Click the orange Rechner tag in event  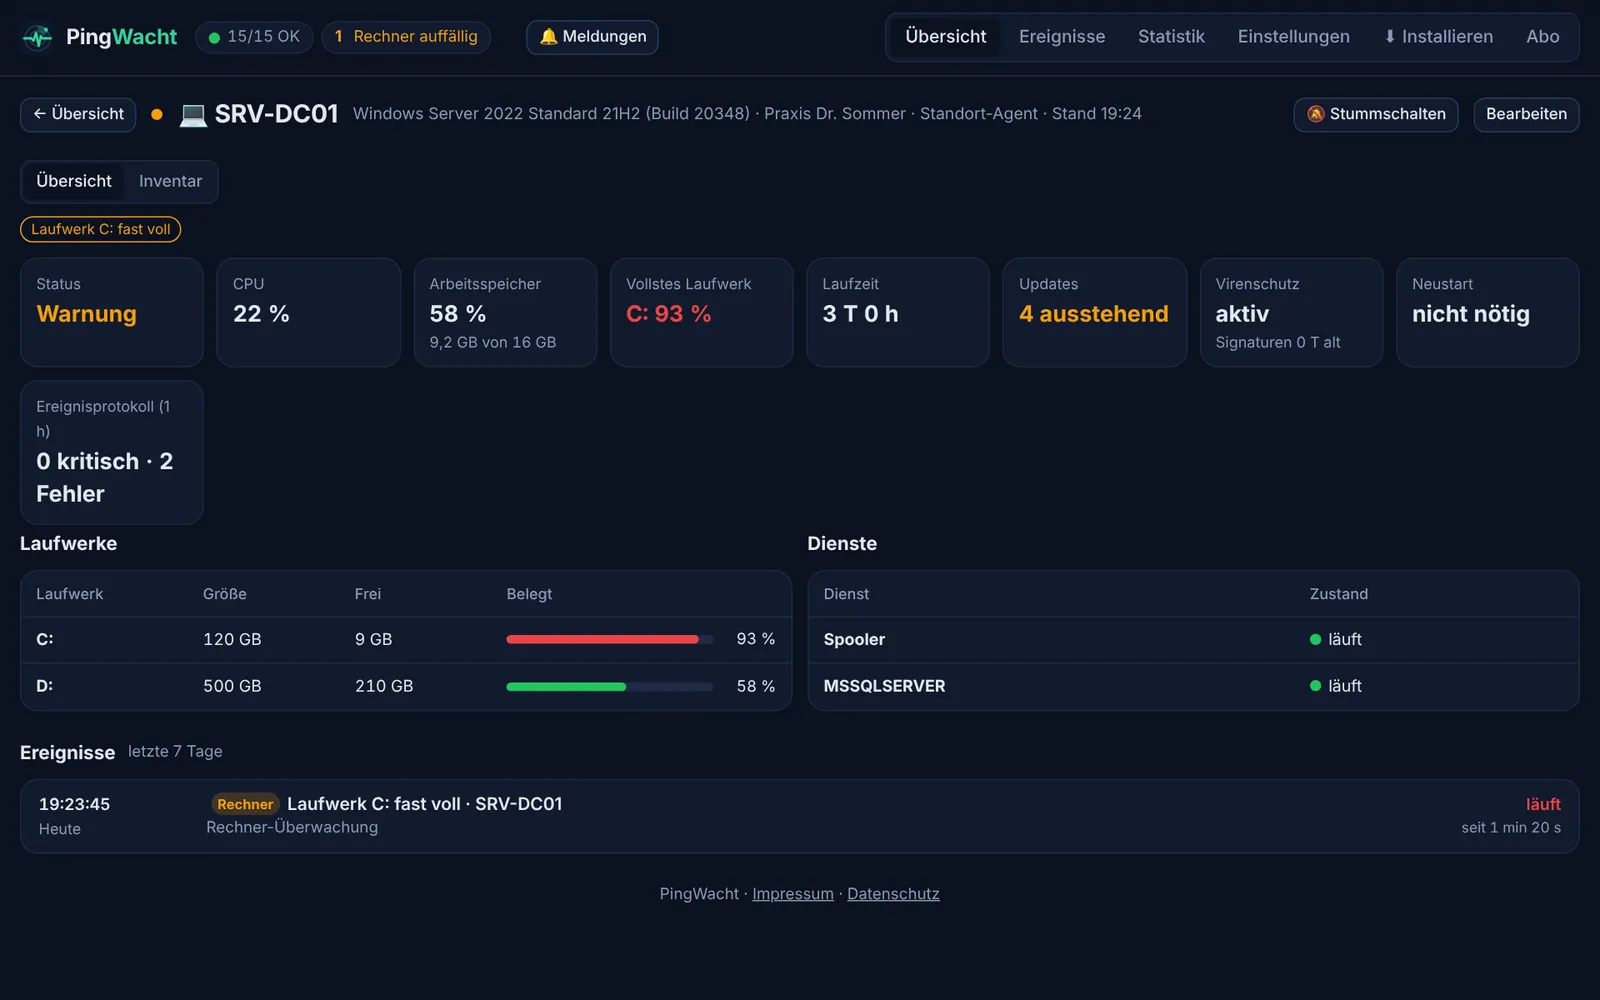click(245, 804)
